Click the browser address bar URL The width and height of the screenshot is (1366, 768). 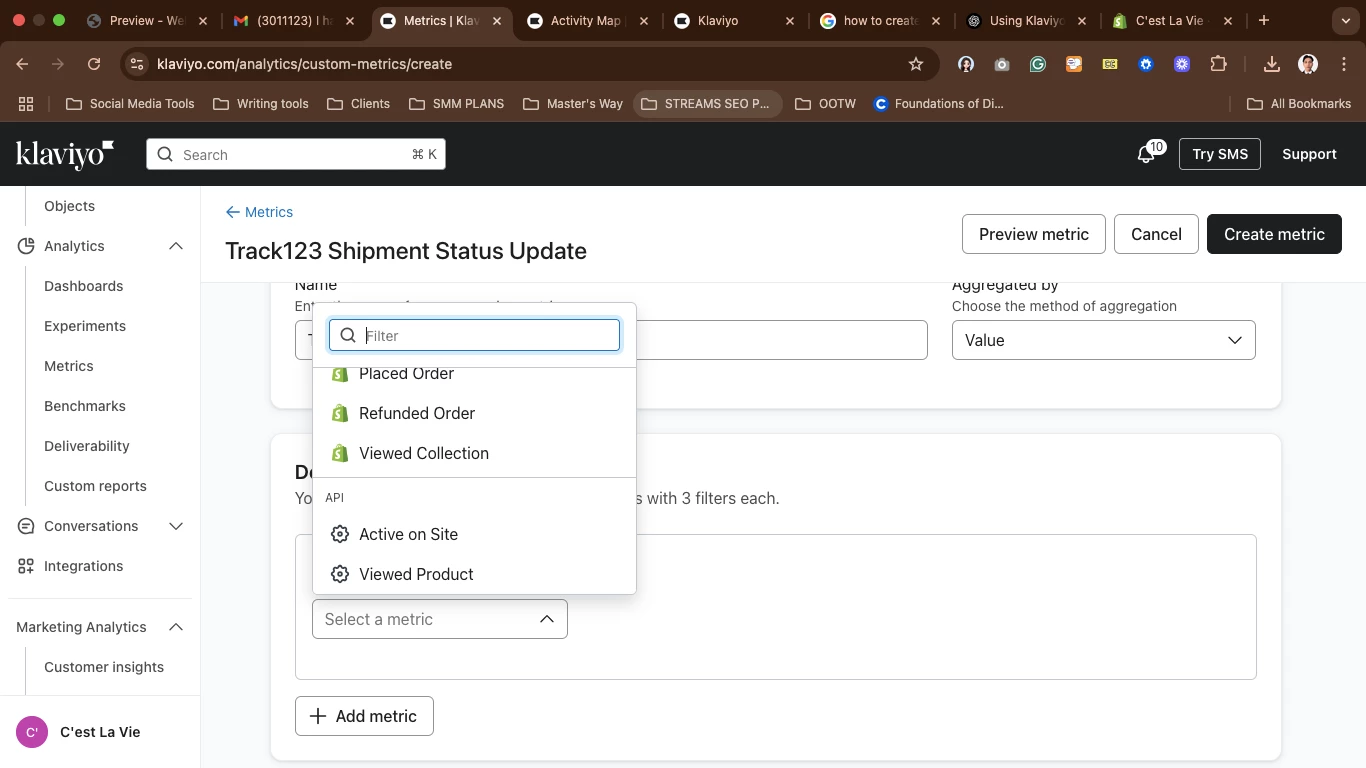(304, 64)
